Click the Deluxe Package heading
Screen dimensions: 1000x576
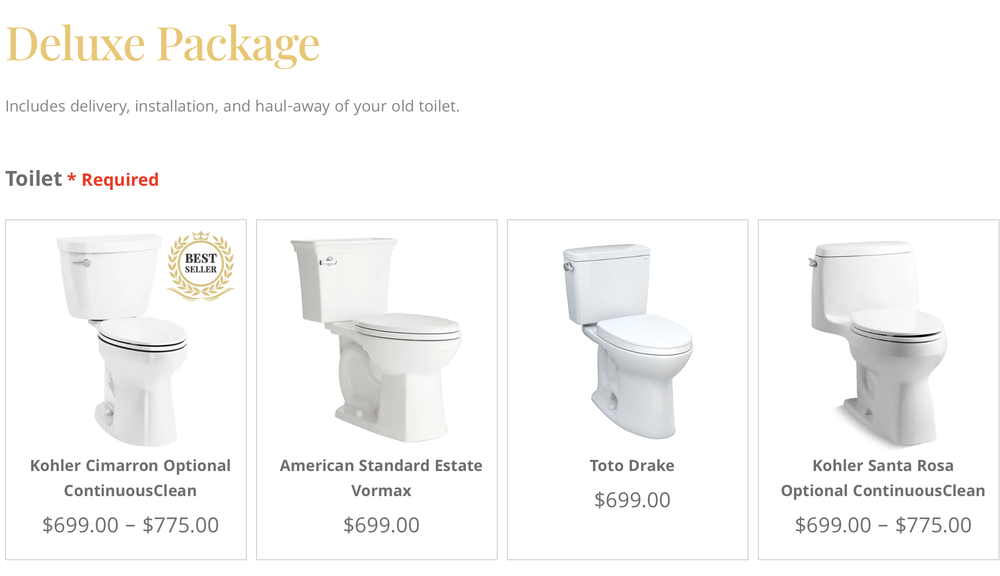coord(163,43)
